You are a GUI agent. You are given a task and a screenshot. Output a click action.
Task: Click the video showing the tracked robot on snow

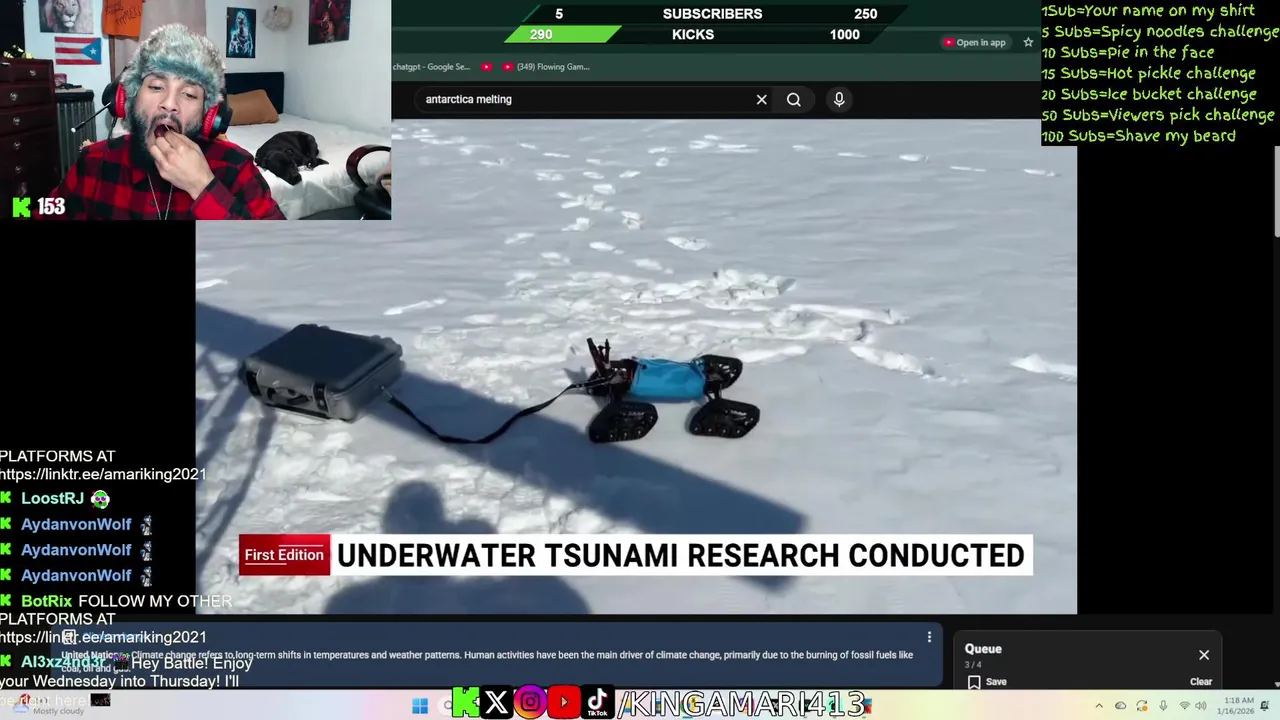click(636, 366)
